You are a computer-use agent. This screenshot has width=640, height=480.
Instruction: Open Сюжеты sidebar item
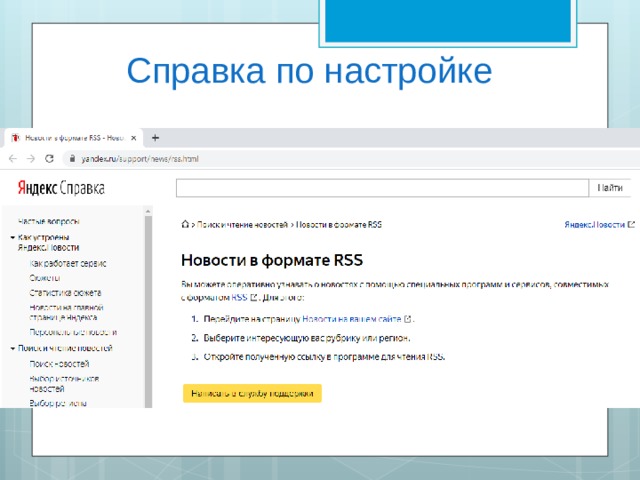click(45, 278)
